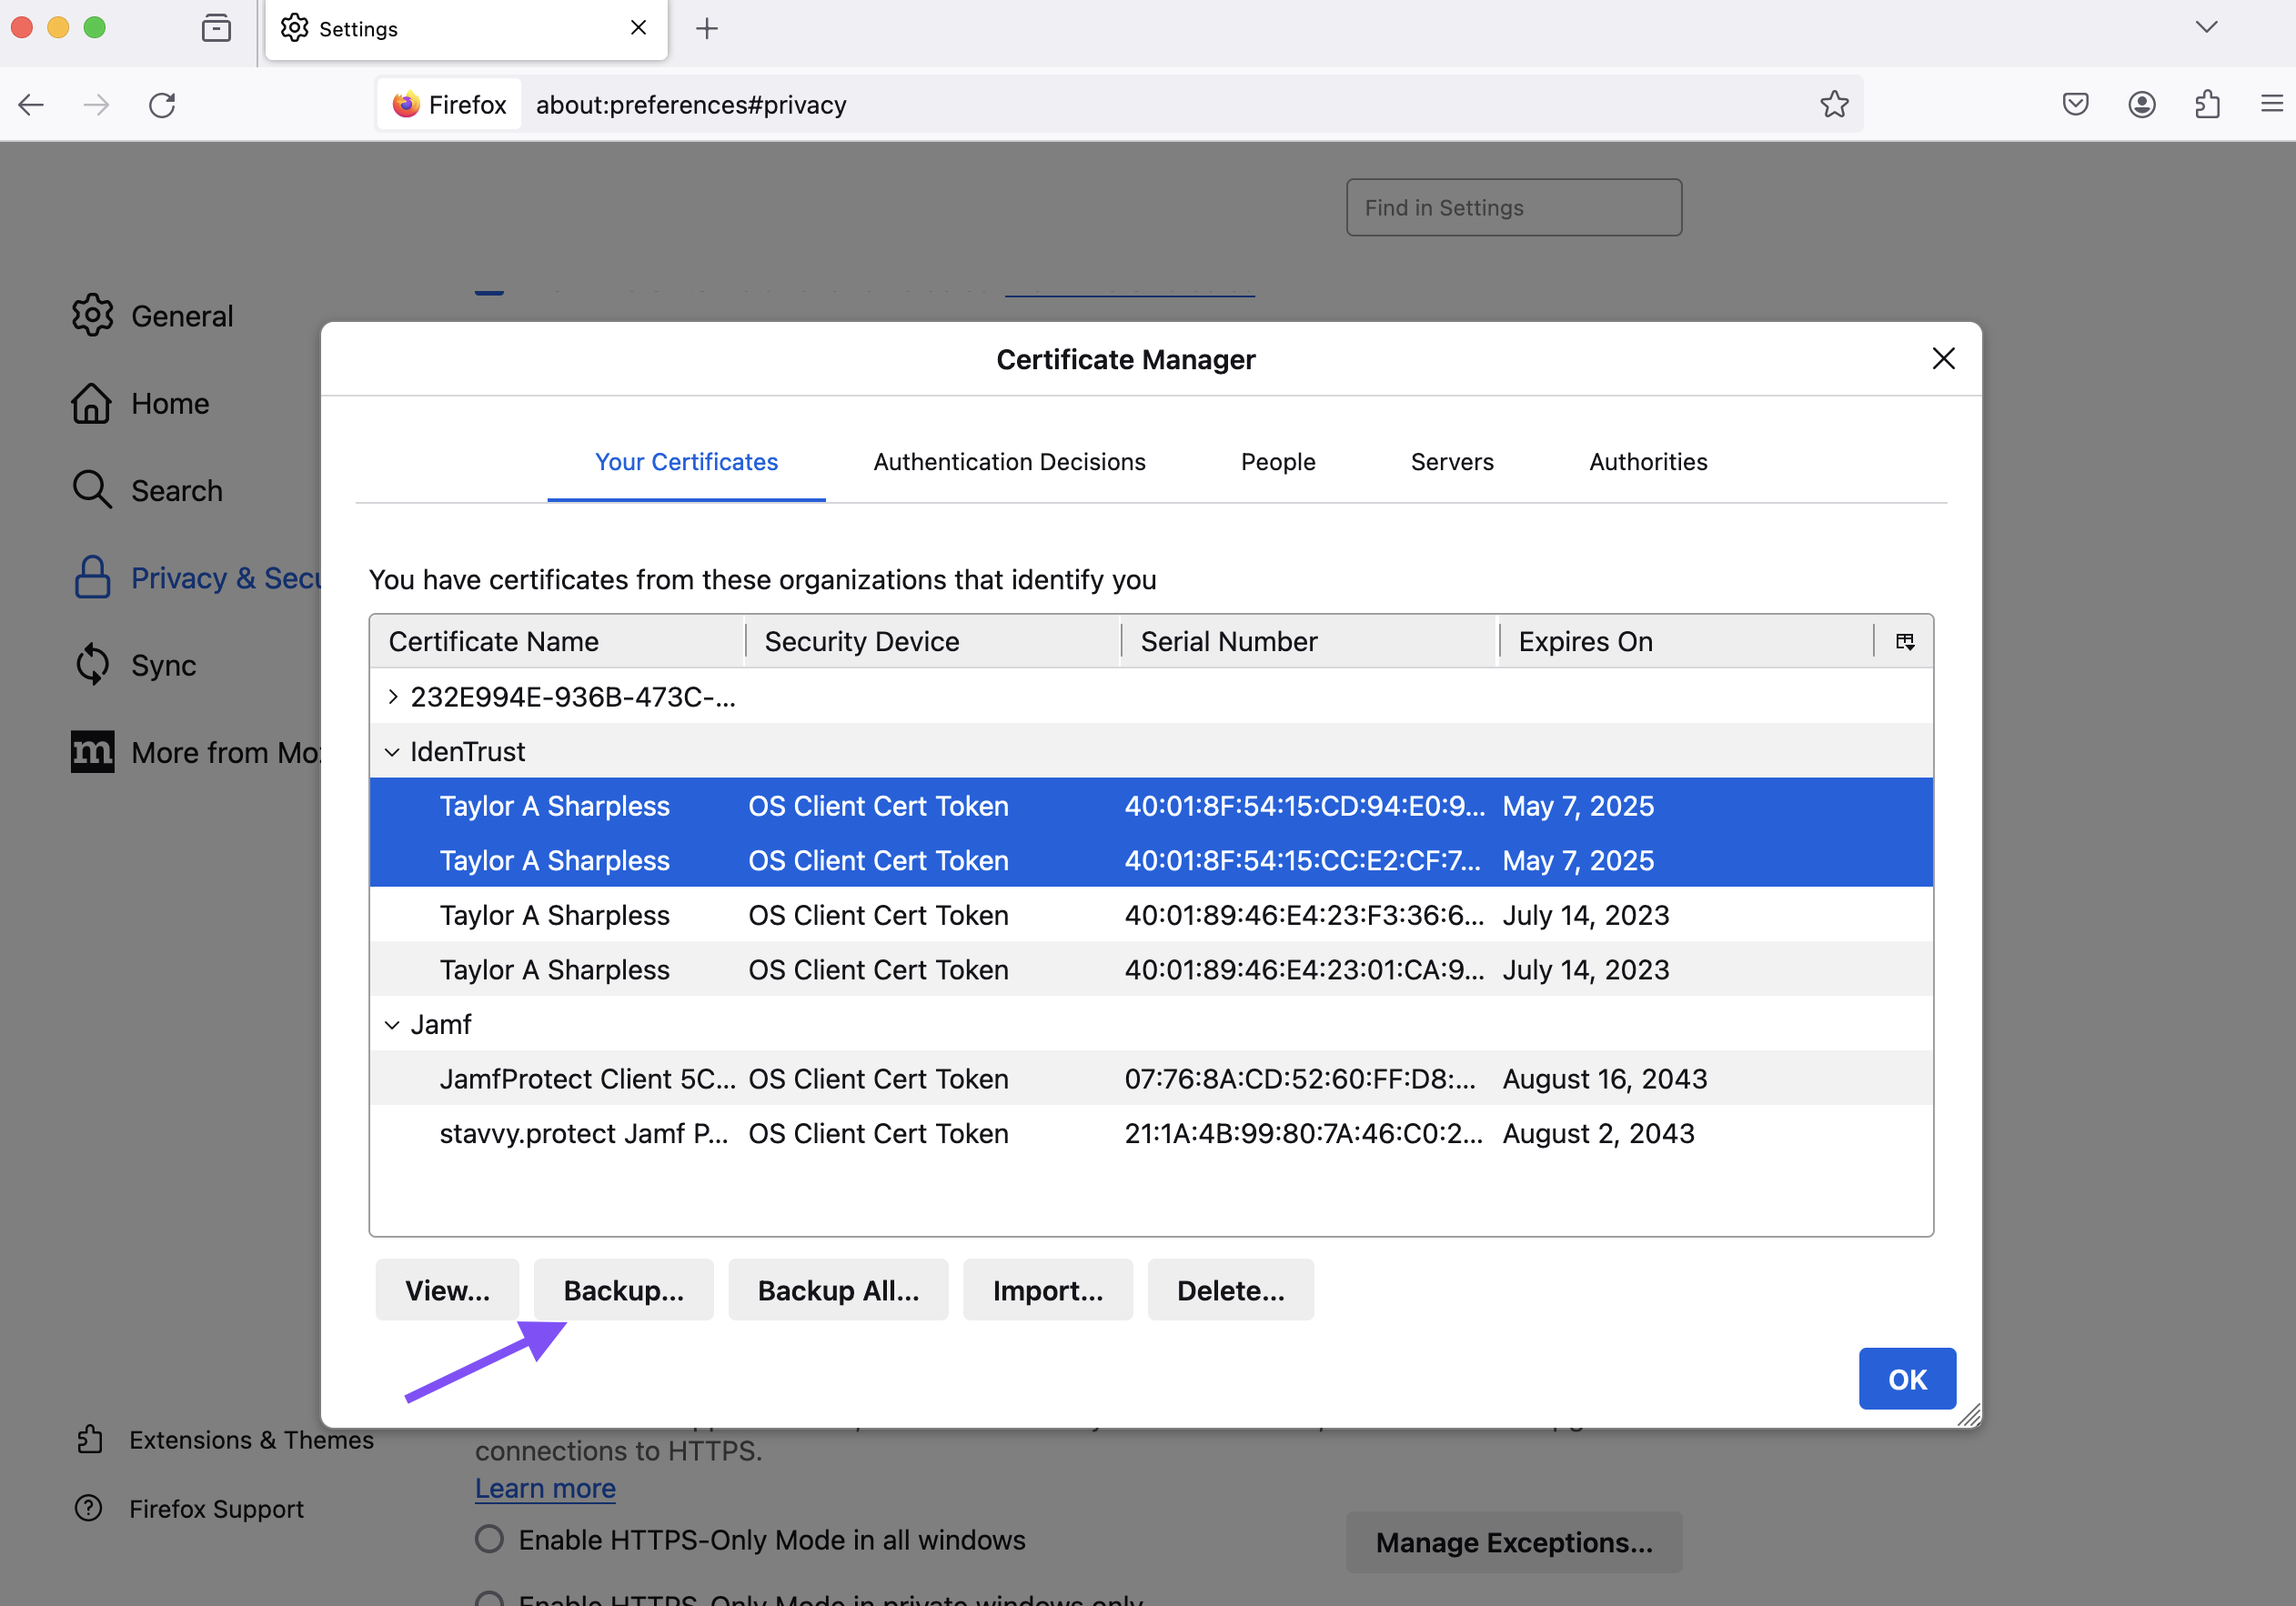Image resolution: width=2296 pixels, height=1606 pixels.
Task: Open General settings gear icon
Action: pyautogui.click(x=92, y=316)
